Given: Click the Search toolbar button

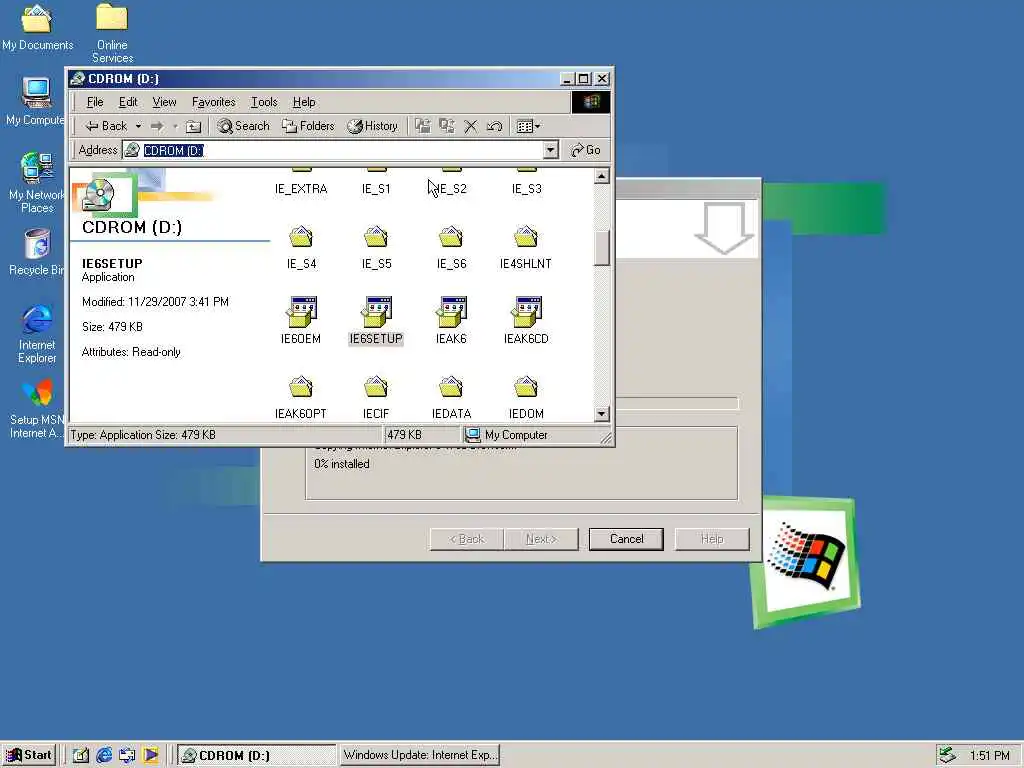Looking at the screenshot, I should click(x=244, y=126).
